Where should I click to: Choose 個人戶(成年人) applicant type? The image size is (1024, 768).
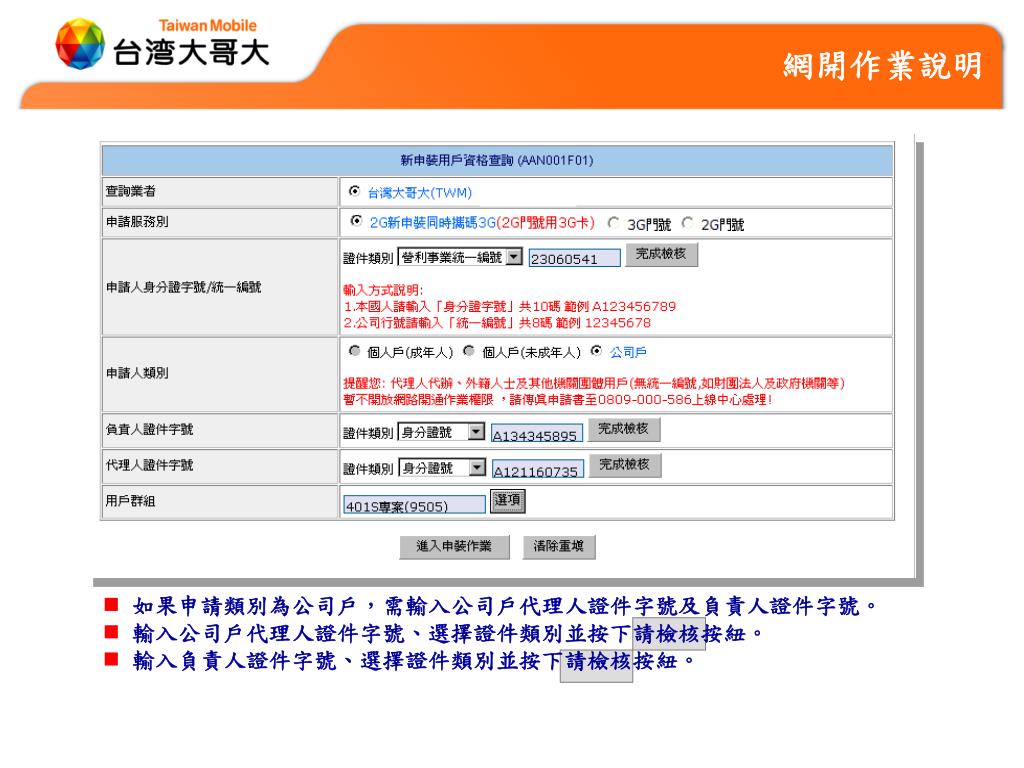[x=355, y=351]
